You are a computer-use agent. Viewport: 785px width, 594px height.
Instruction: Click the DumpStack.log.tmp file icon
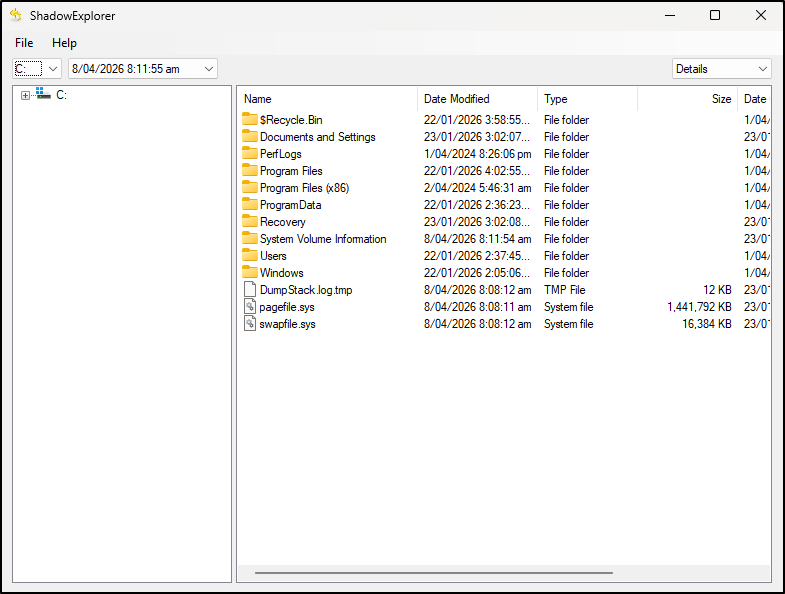[250, 289]
